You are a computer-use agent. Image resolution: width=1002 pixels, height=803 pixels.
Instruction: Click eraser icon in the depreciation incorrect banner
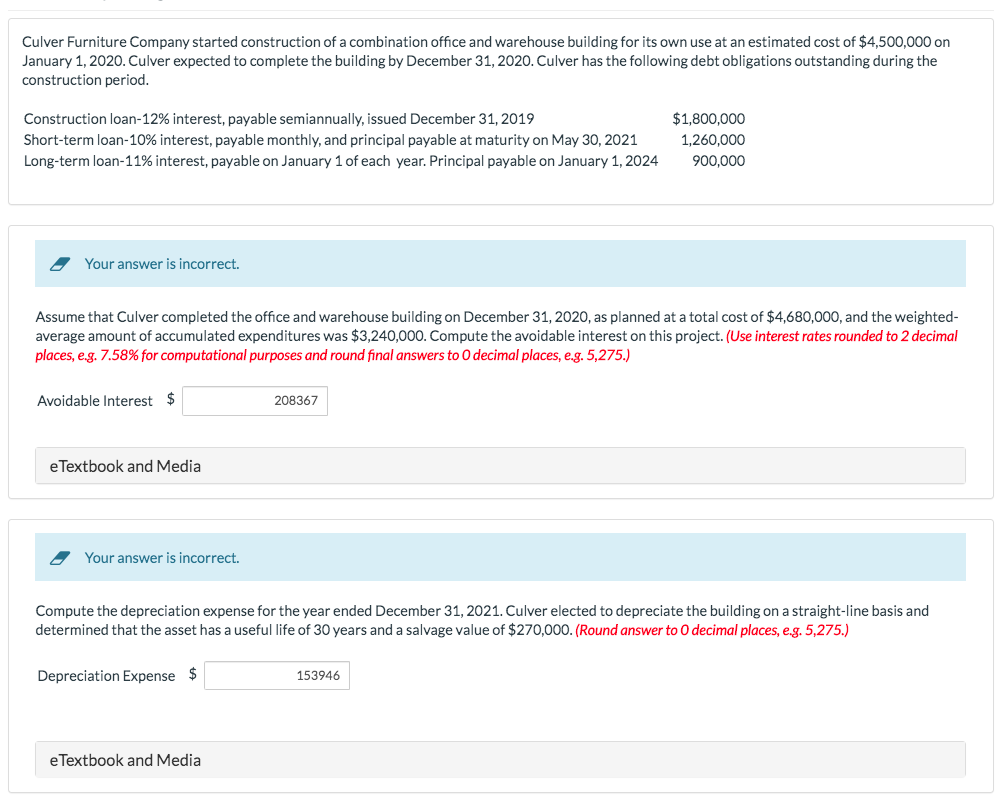[60, 558]
